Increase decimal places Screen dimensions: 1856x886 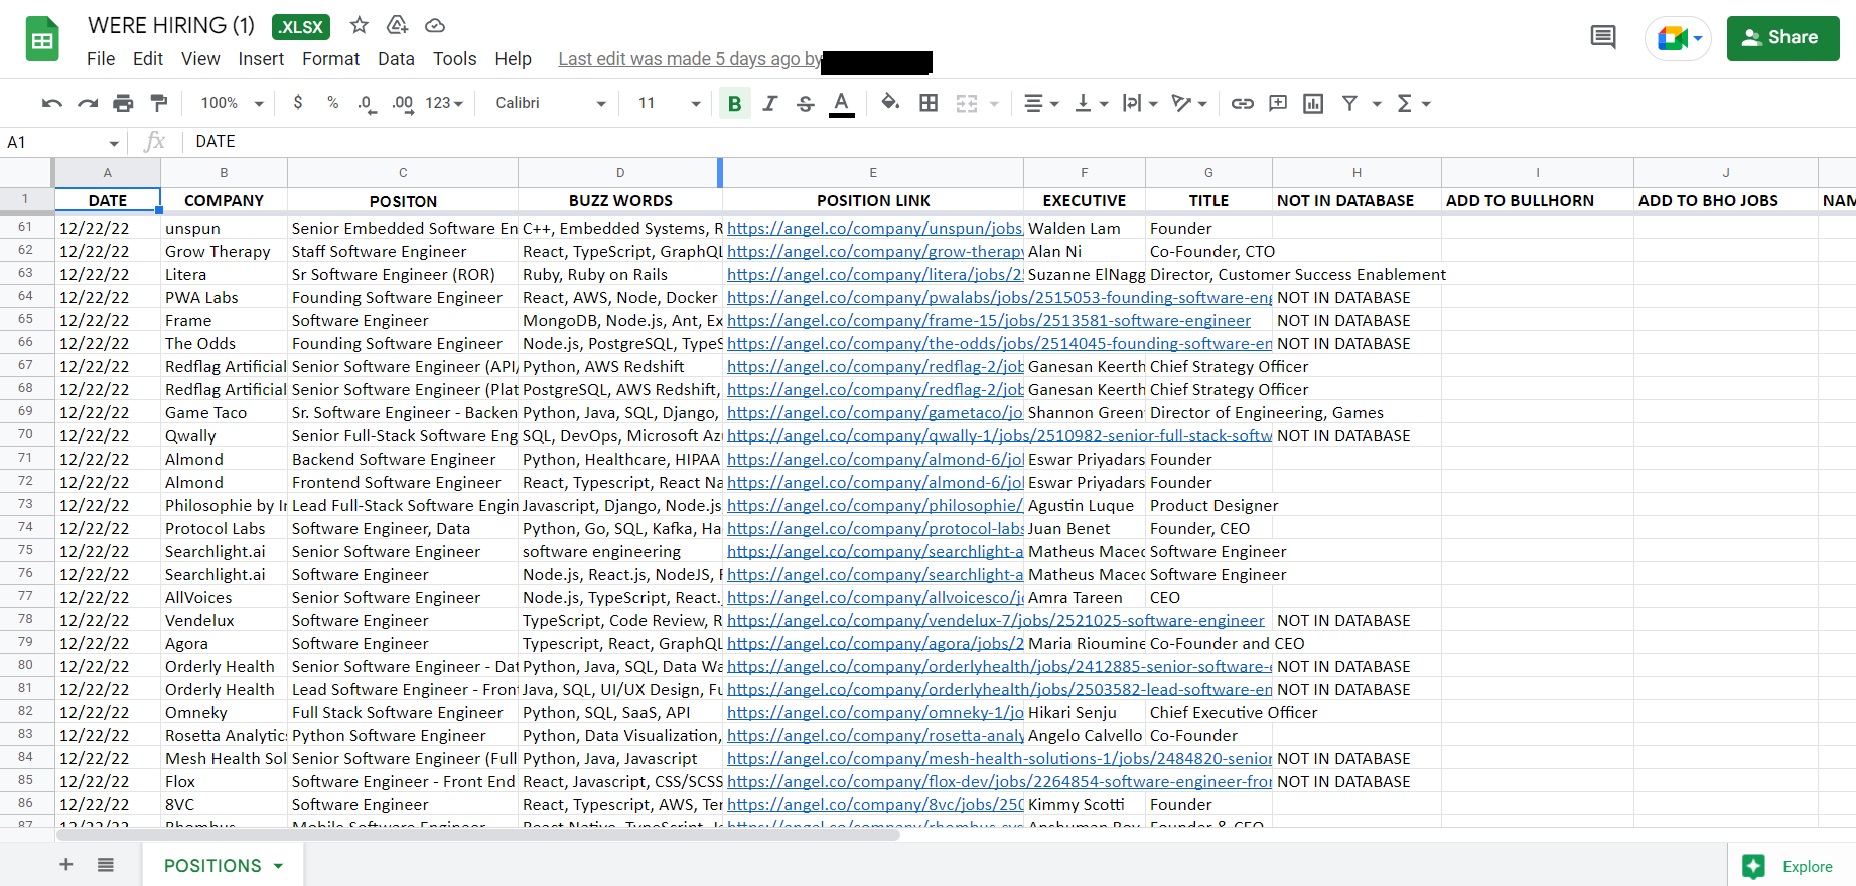(403, 103)
